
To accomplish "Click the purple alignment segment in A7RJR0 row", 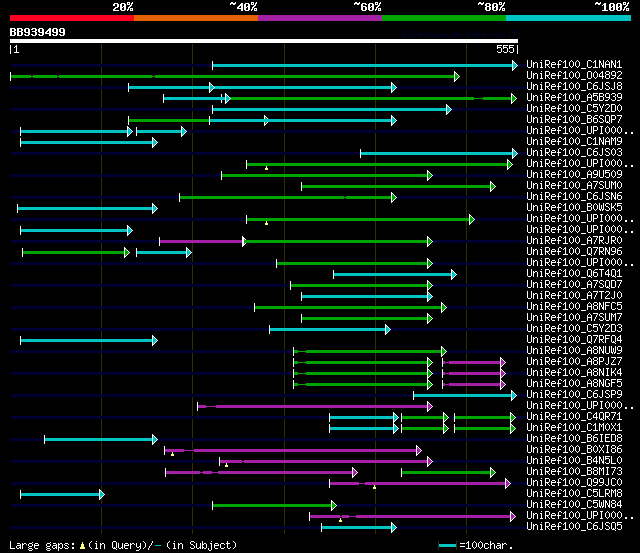I will (x=202, y=242).
